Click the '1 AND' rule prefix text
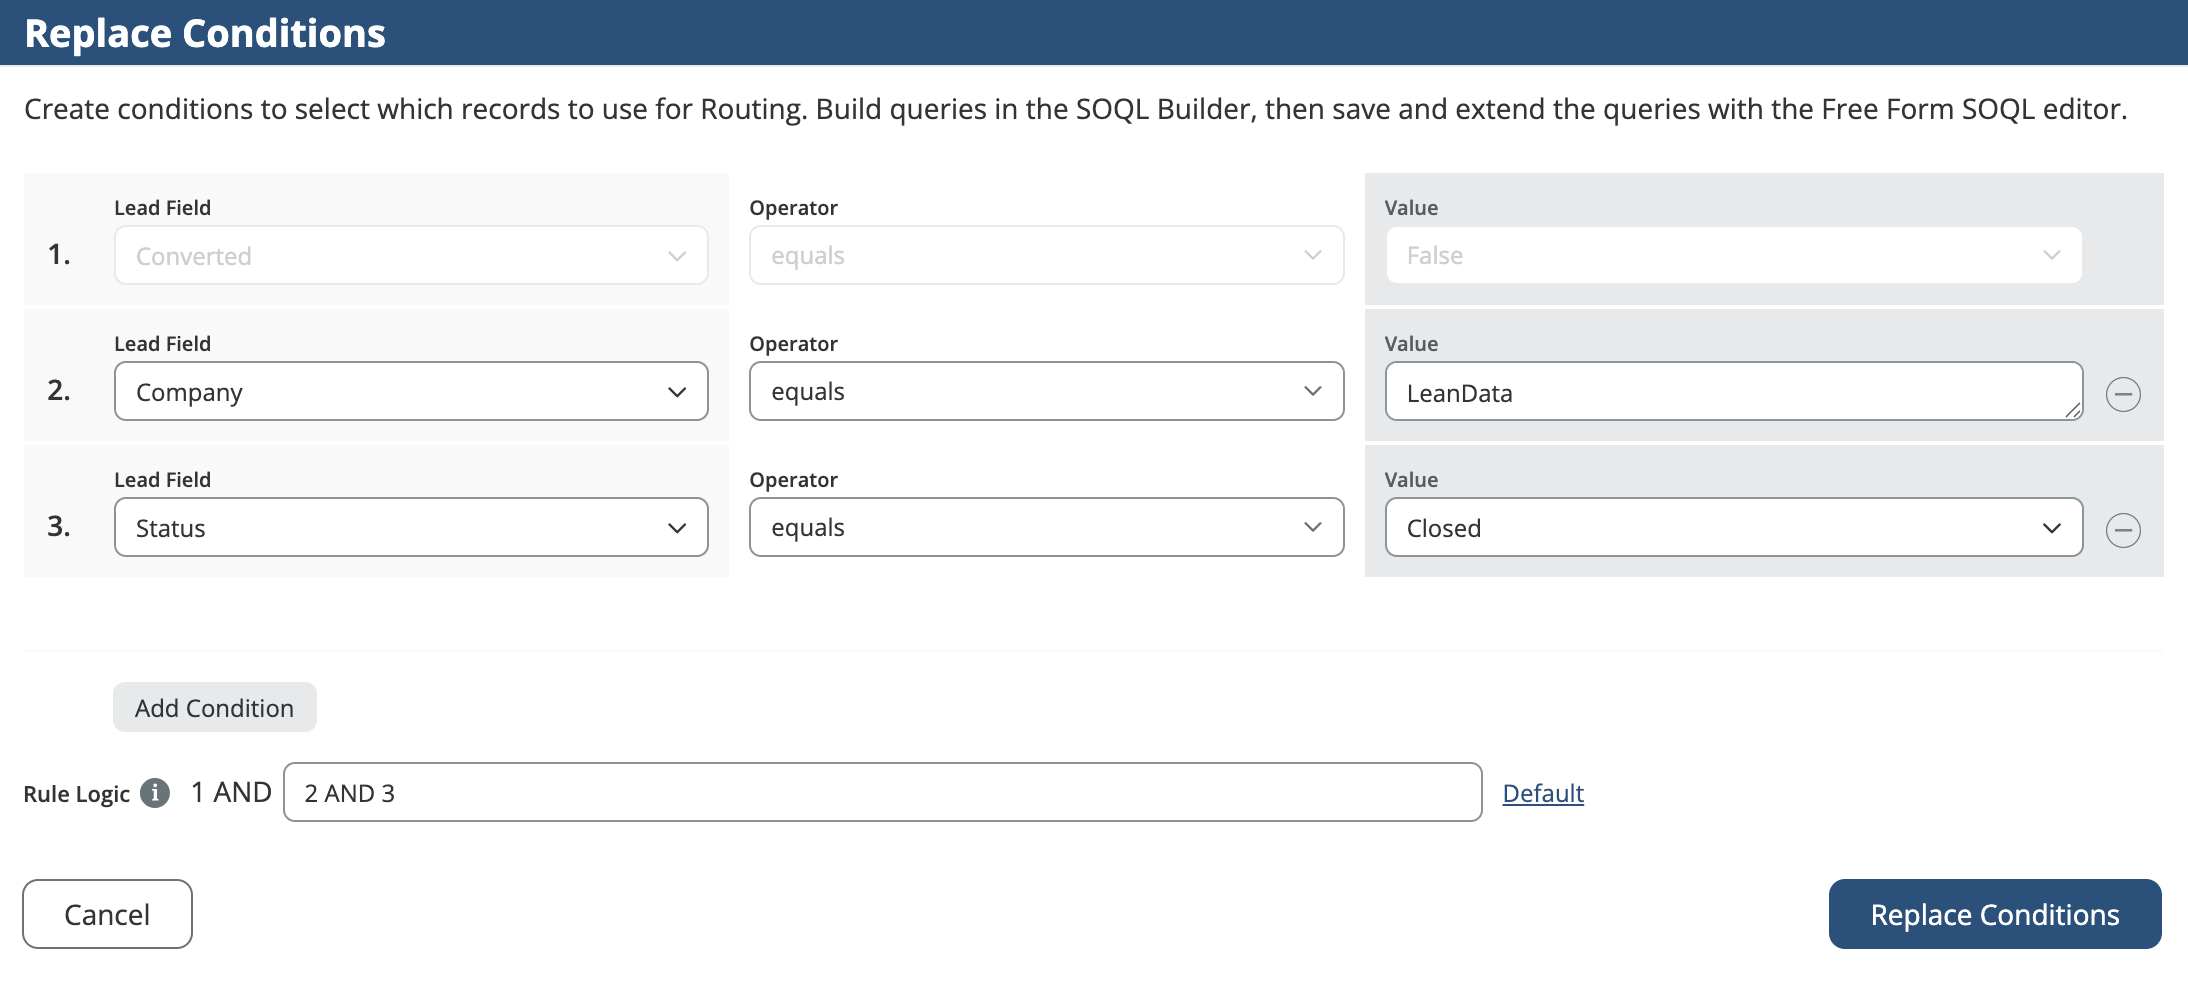 click(231, 792)
